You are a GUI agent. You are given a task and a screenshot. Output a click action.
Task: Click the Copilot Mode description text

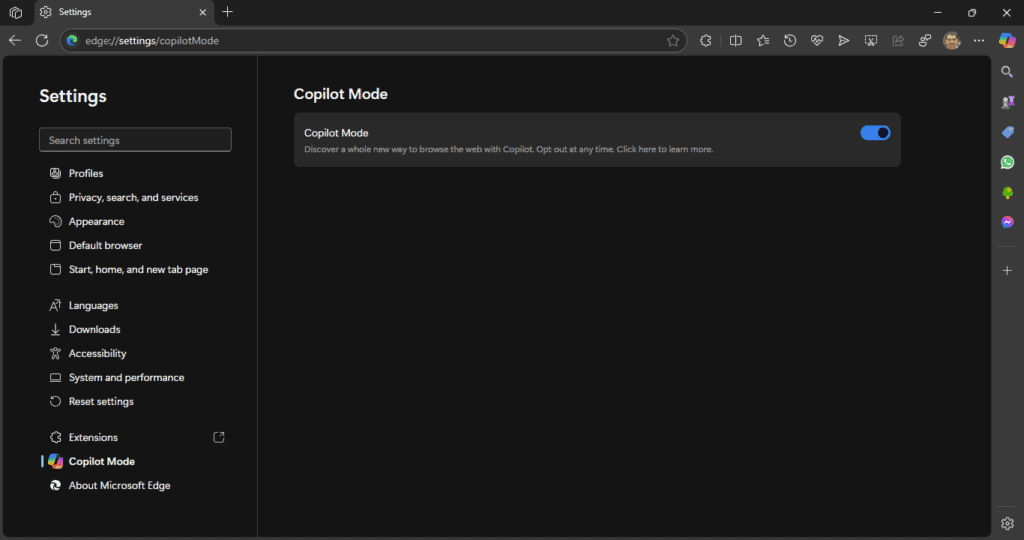[509, 150]
